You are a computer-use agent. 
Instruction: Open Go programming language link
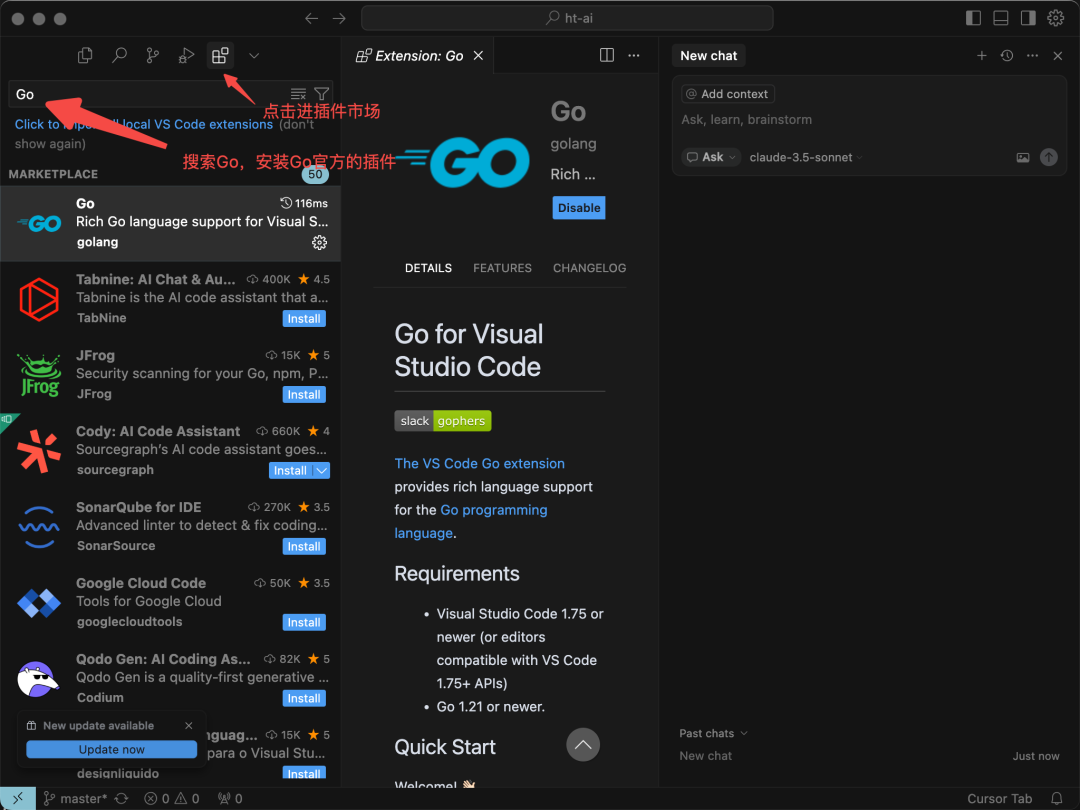click(x=494, y=510)
